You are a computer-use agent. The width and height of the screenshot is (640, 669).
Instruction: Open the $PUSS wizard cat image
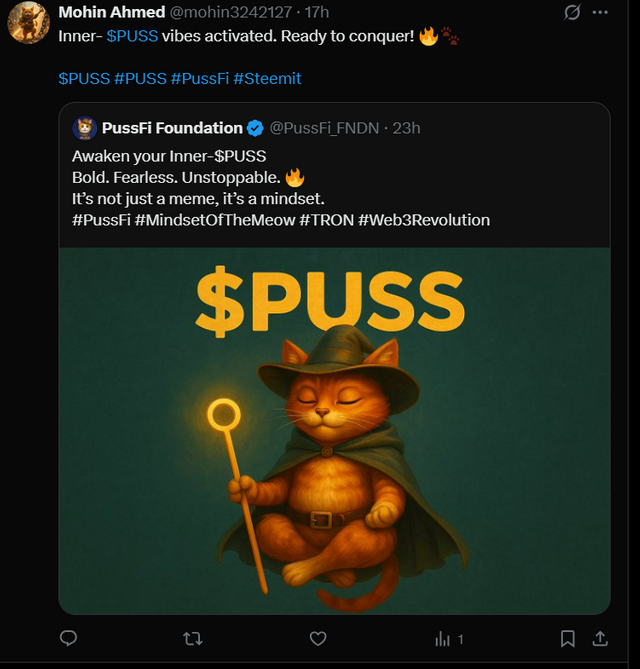334,430
